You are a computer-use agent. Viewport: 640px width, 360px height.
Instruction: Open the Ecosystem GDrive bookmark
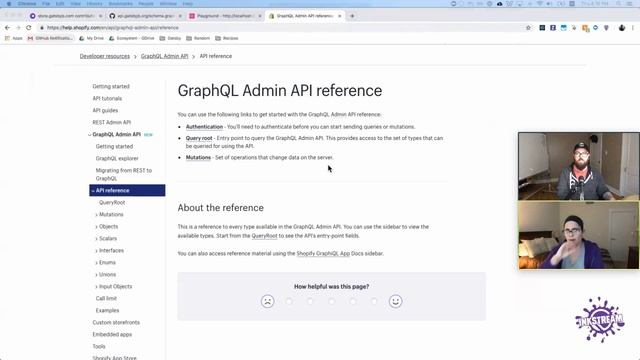(131, 38)
